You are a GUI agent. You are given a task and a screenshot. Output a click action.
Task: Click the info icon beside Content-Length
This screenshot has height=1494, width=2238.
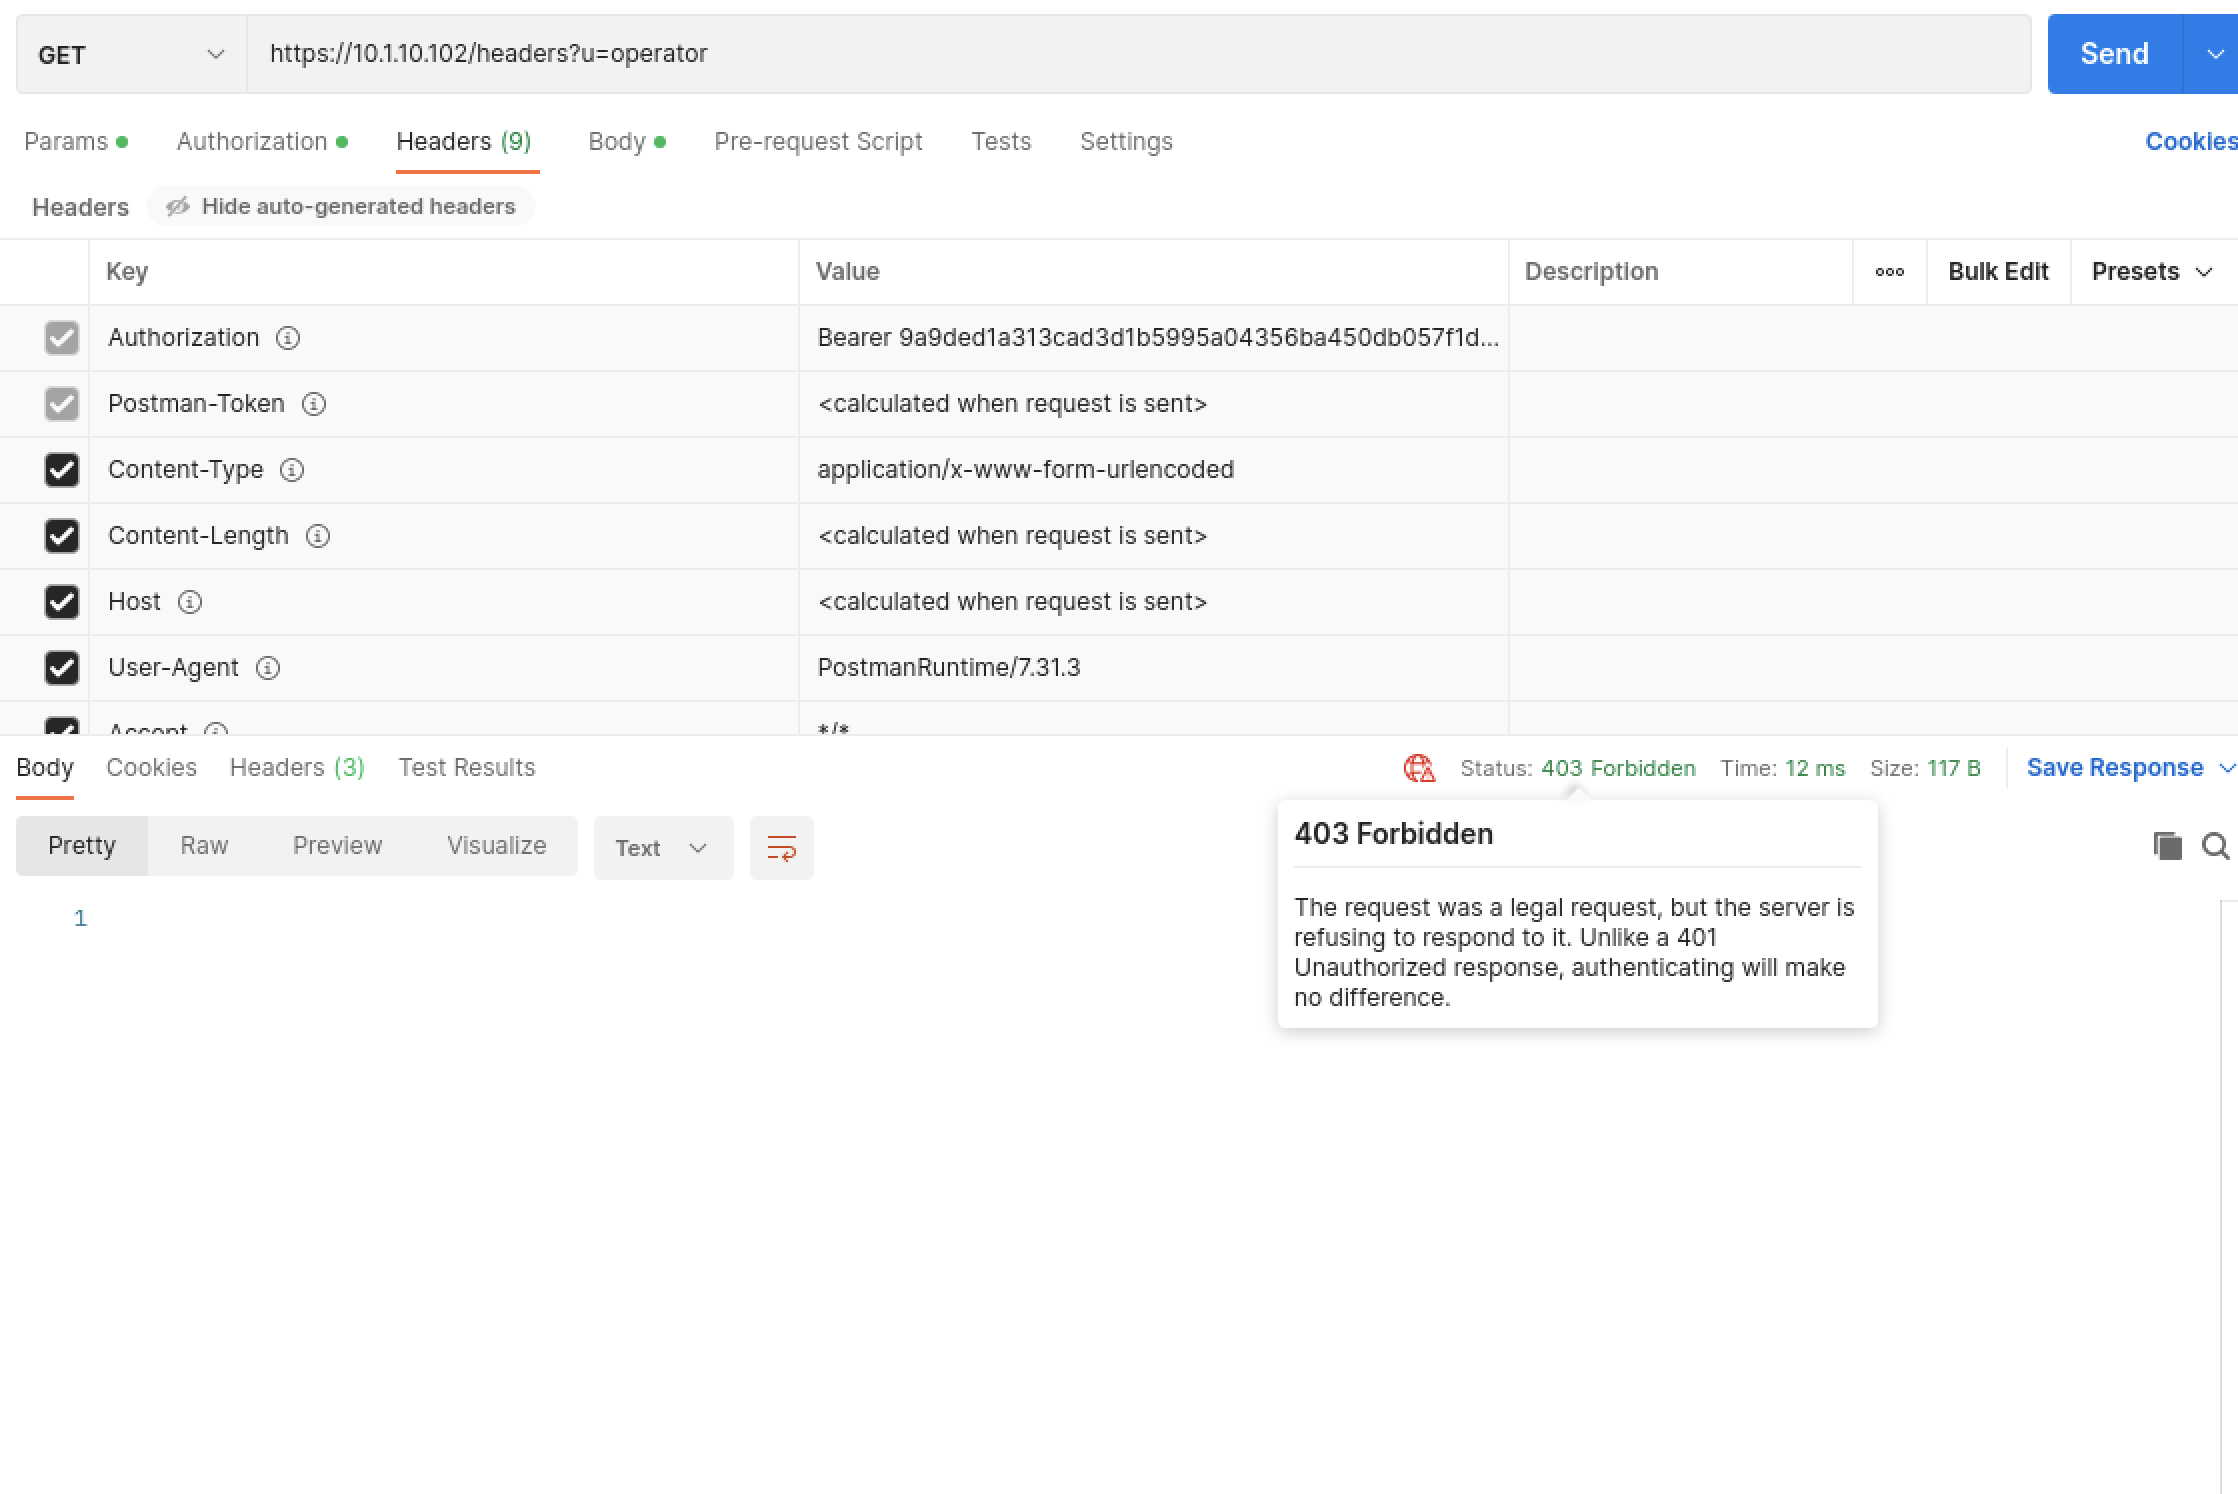tap(318, 536)
